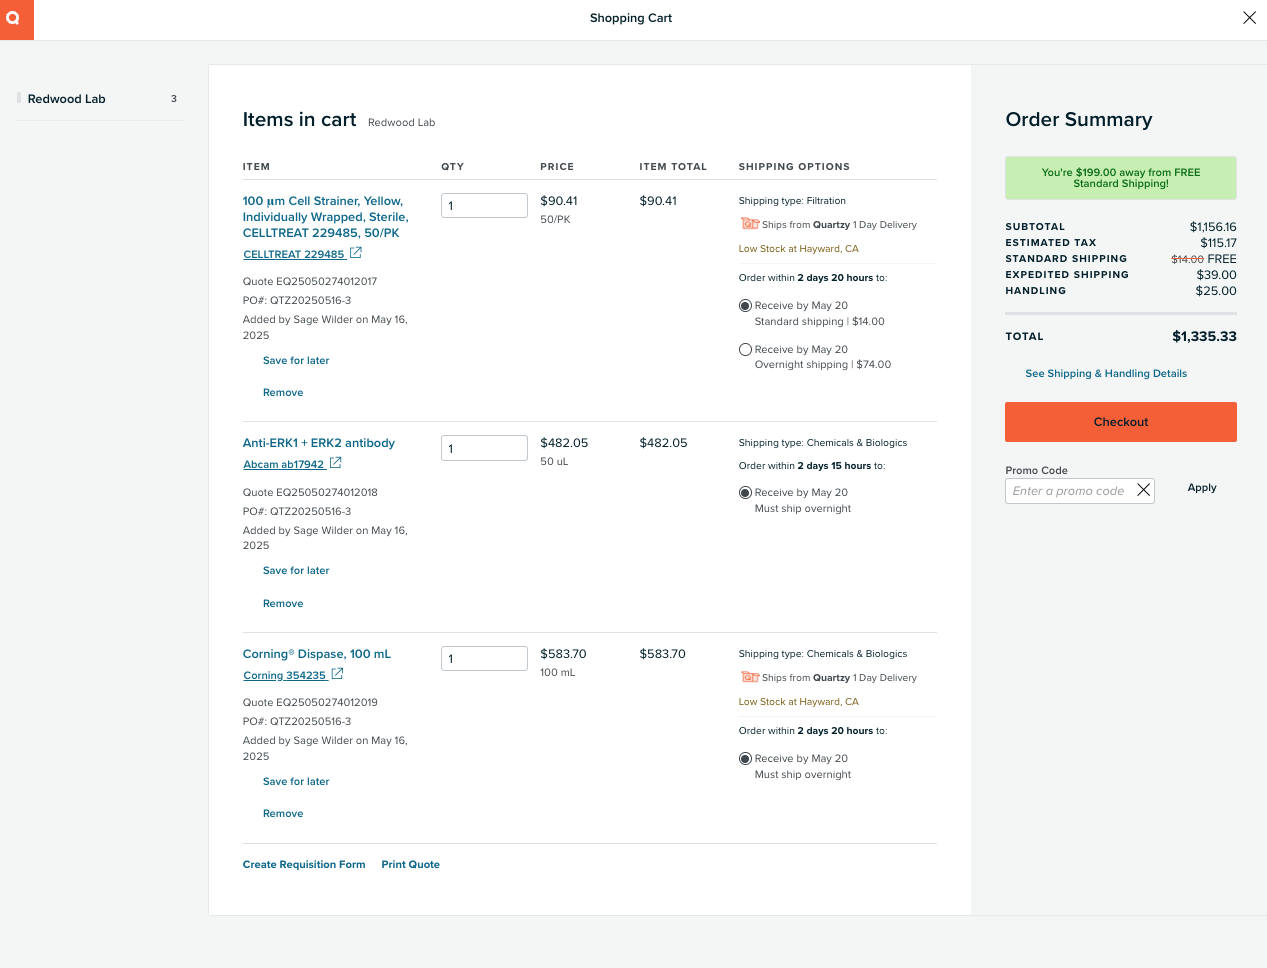Viewport: 1267px width, 968px height.
Task: Click the Quartzy delivery truck icon for Corning Dispase
Action: [x=749, y=677]
